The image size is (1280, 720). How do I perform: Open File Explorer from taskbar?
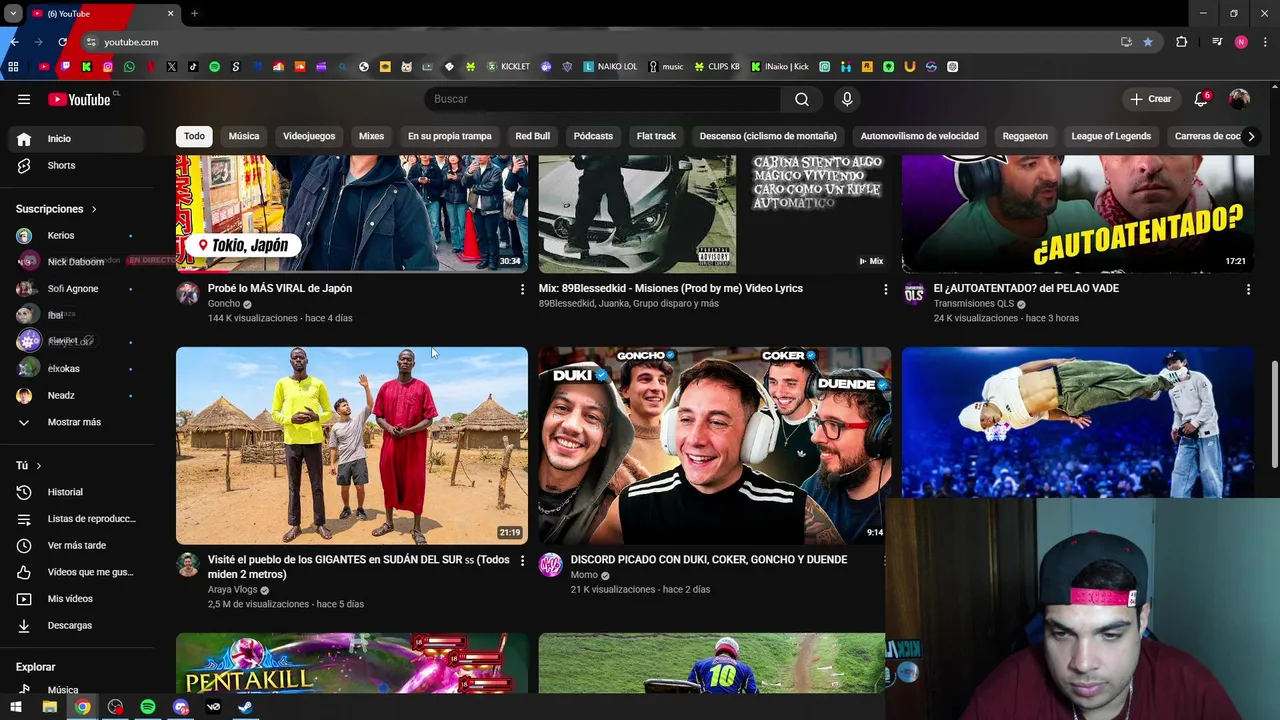(x=49, y=707)
